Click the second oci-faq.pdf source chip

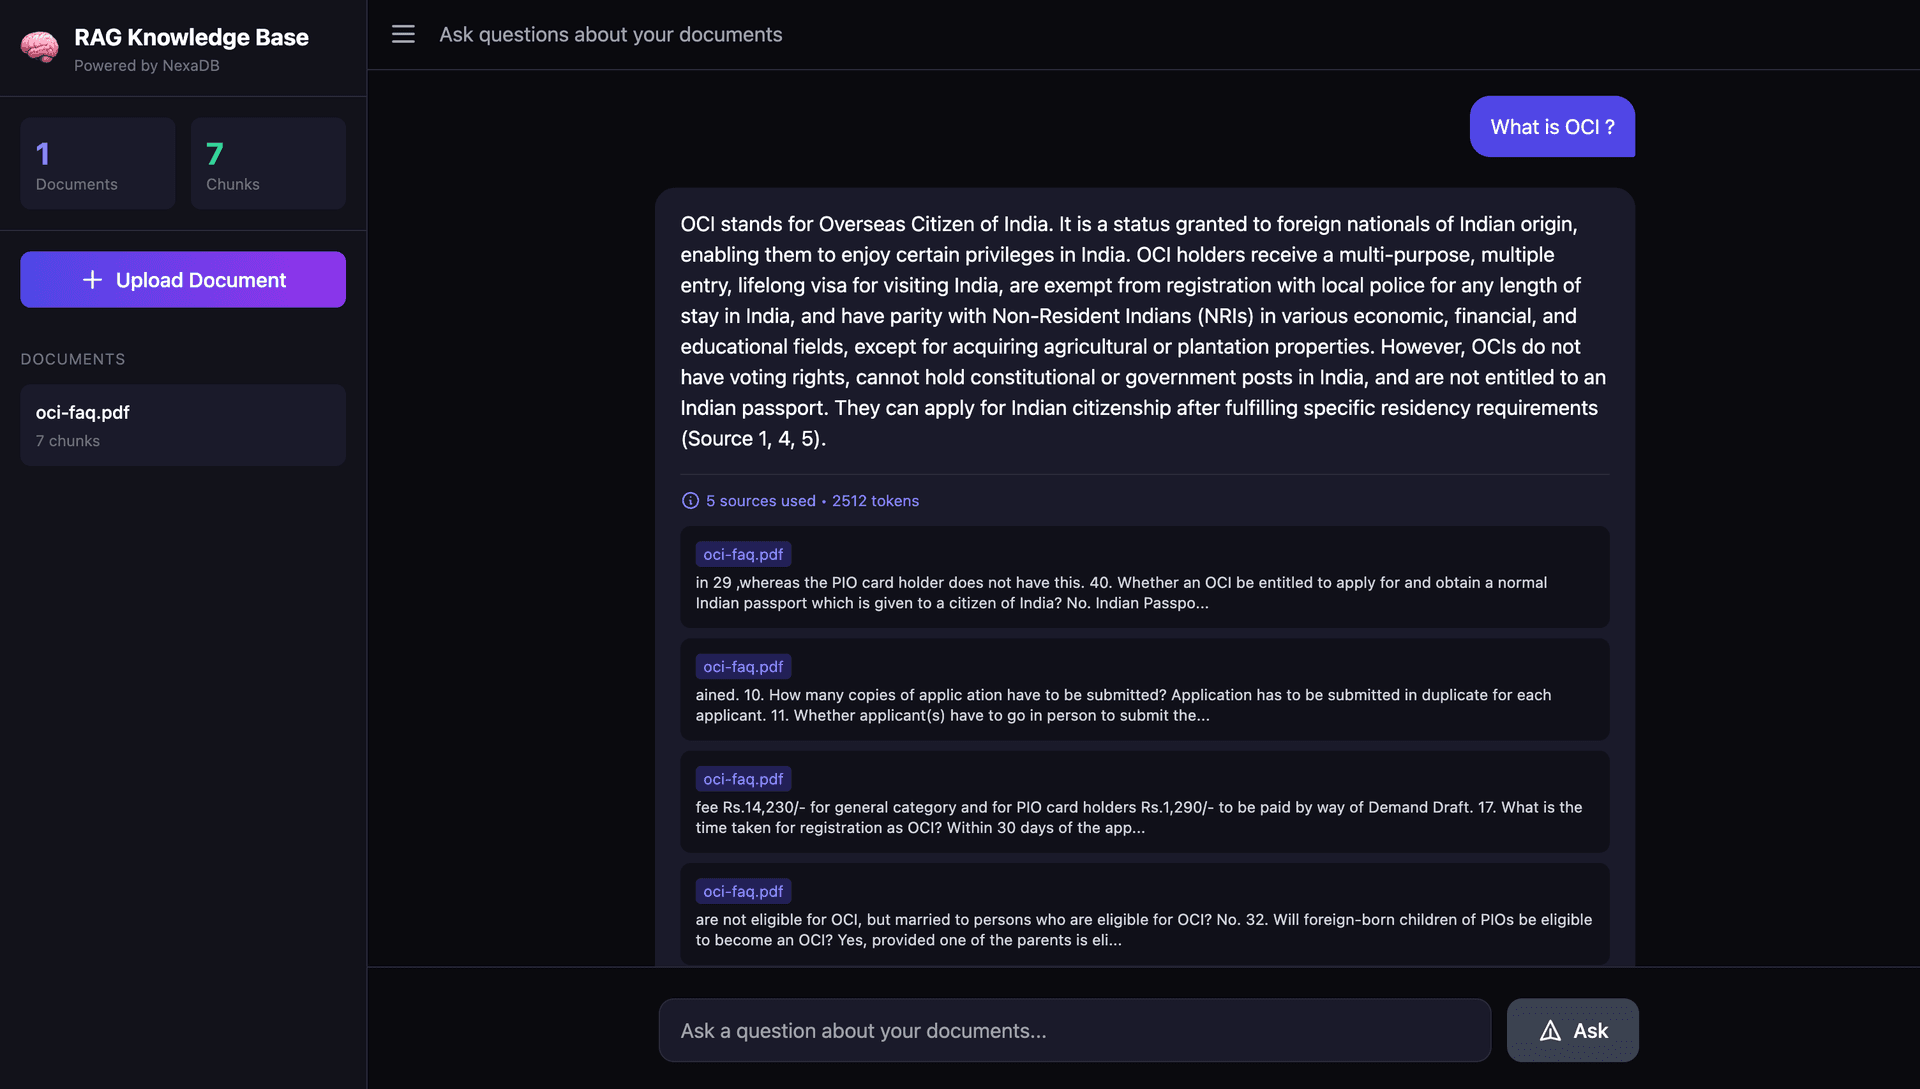742,666
